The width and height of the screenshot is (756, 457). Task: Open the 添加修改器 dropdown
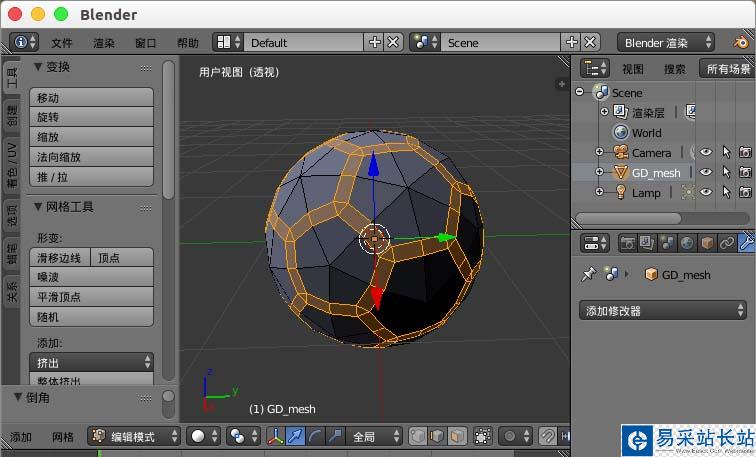coord(662,310)
